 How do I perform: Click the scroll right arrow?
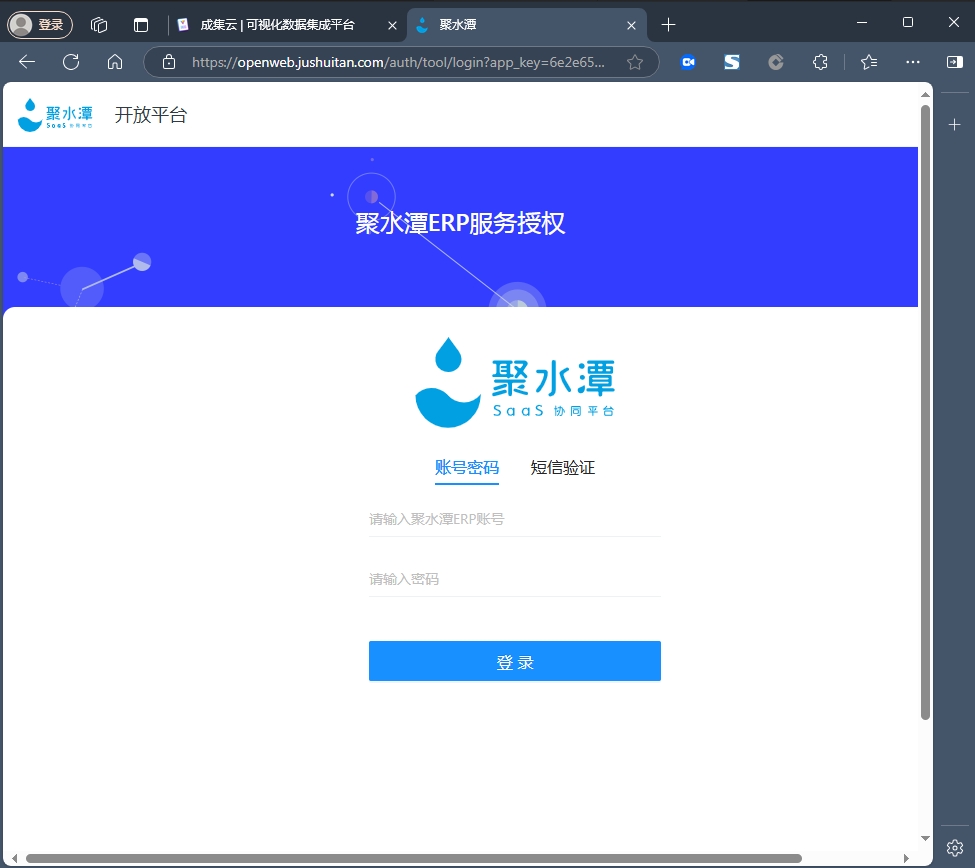(x=906, y=859)
